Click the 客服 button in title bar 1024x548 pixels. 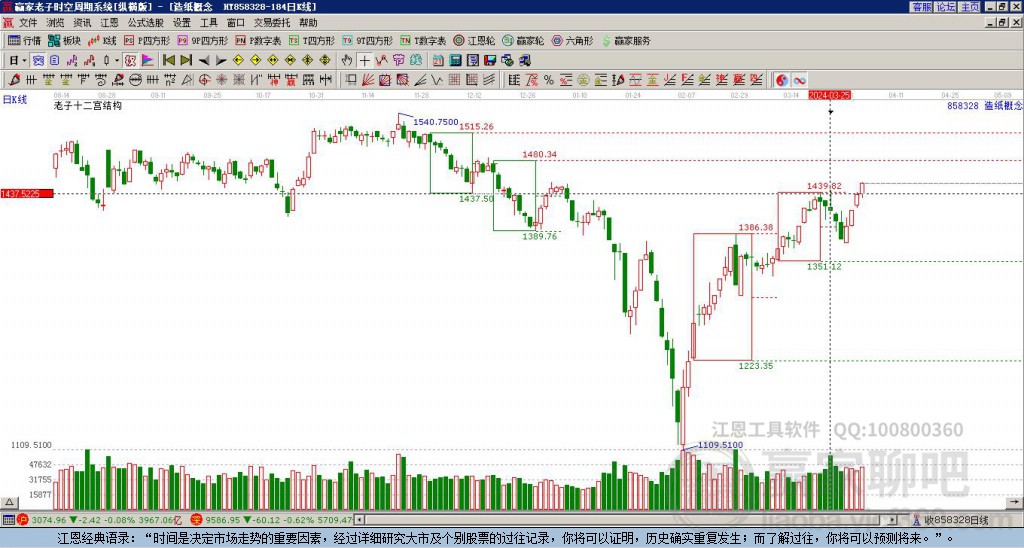[x=922, y=7]
